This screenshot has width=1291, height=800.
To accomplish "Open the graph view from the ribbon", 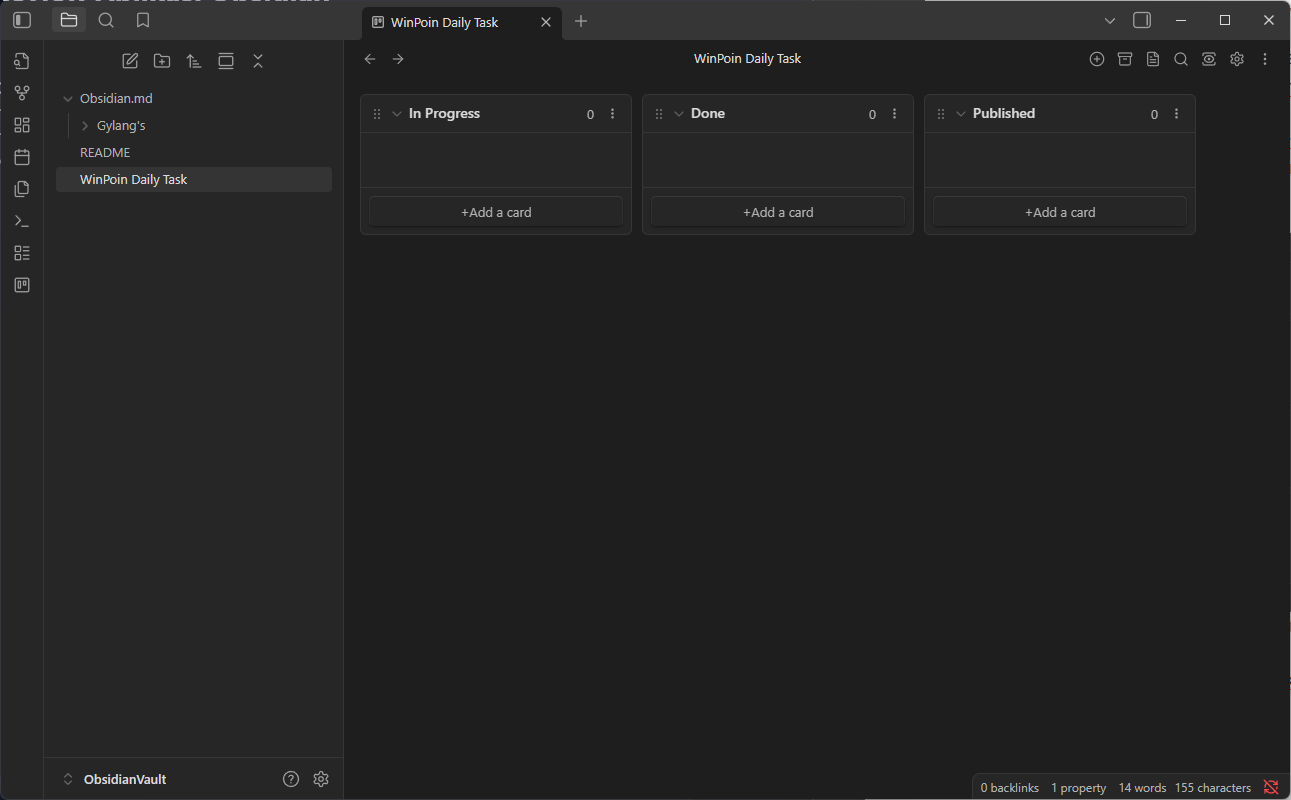I will [22, 93].
